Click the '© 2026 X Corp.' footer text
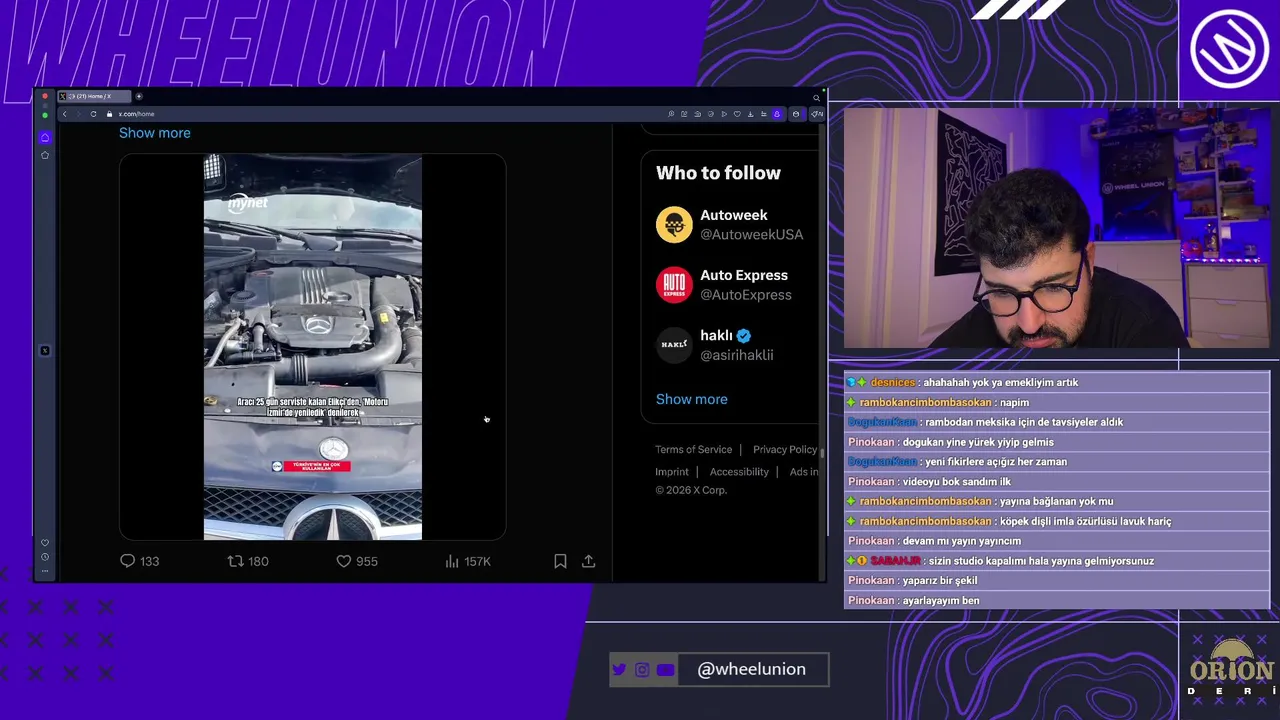 (691, 490)
